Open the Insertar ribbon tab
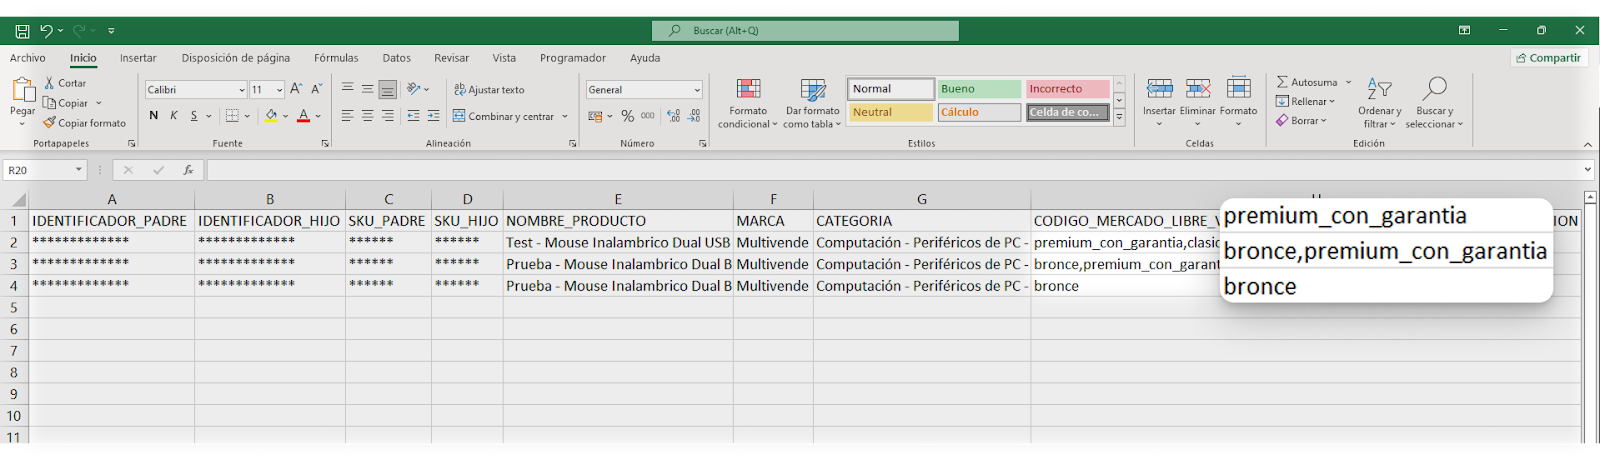The image size is (1600, 460). point(138,58)
